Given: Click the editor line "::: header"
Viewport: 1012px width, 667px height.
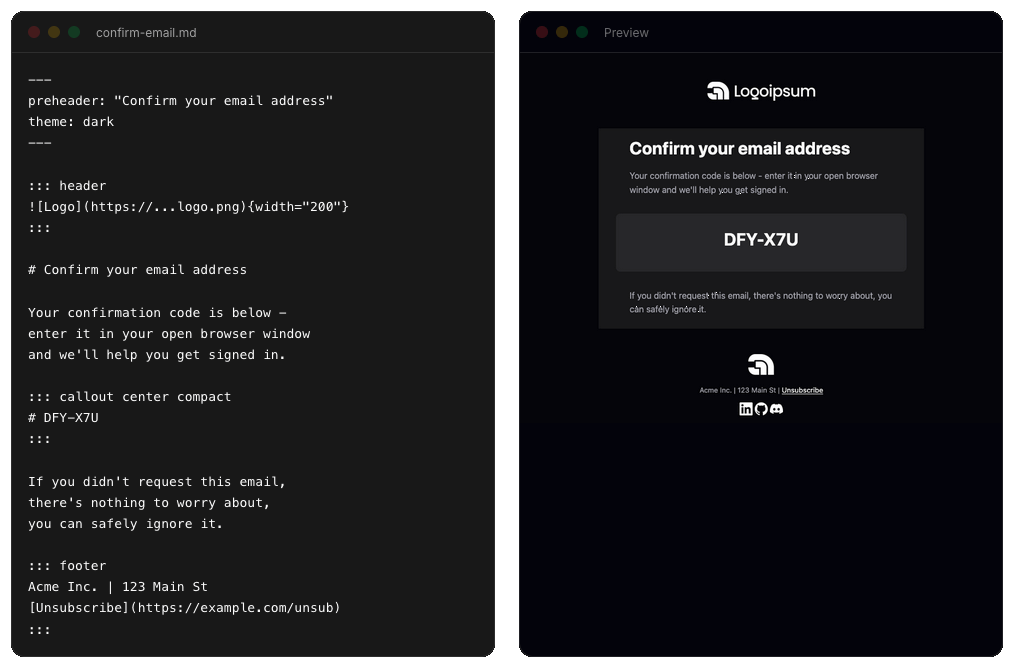Looking at the screenshot, I should (67, 186).
